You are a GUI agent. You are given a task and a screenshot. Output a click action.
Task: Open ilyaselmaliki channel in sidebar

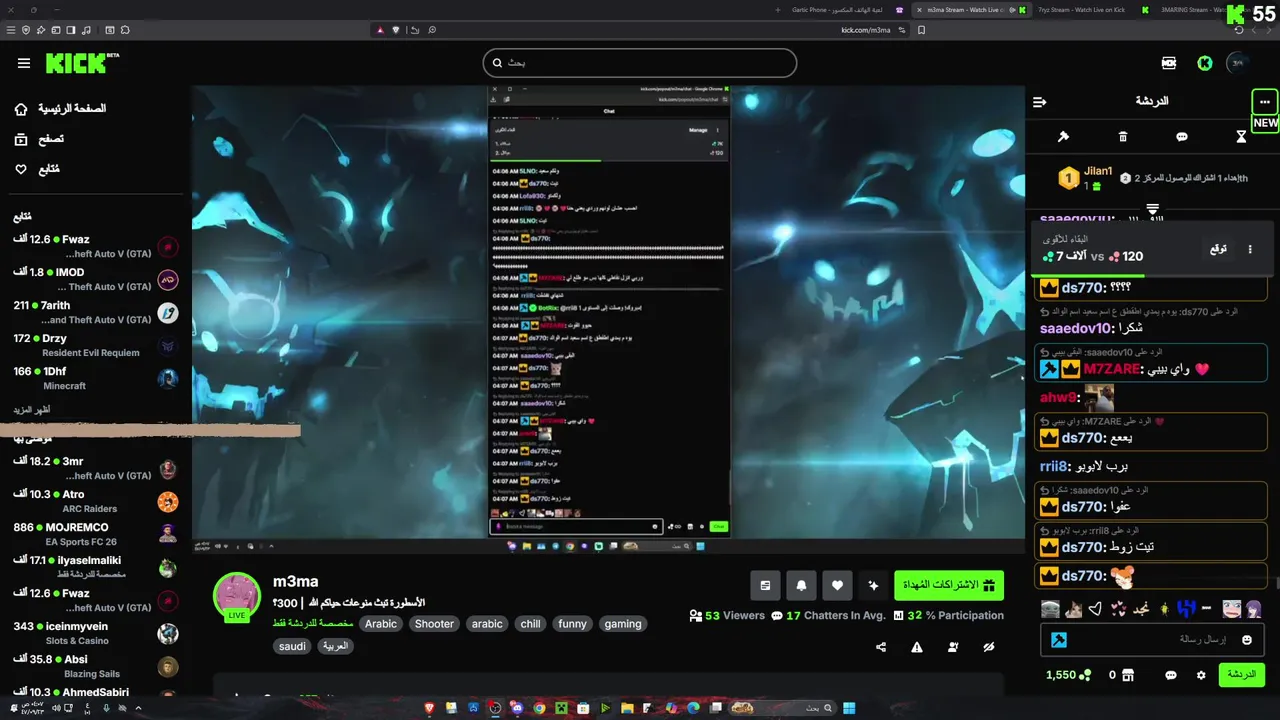coord(96,567)
